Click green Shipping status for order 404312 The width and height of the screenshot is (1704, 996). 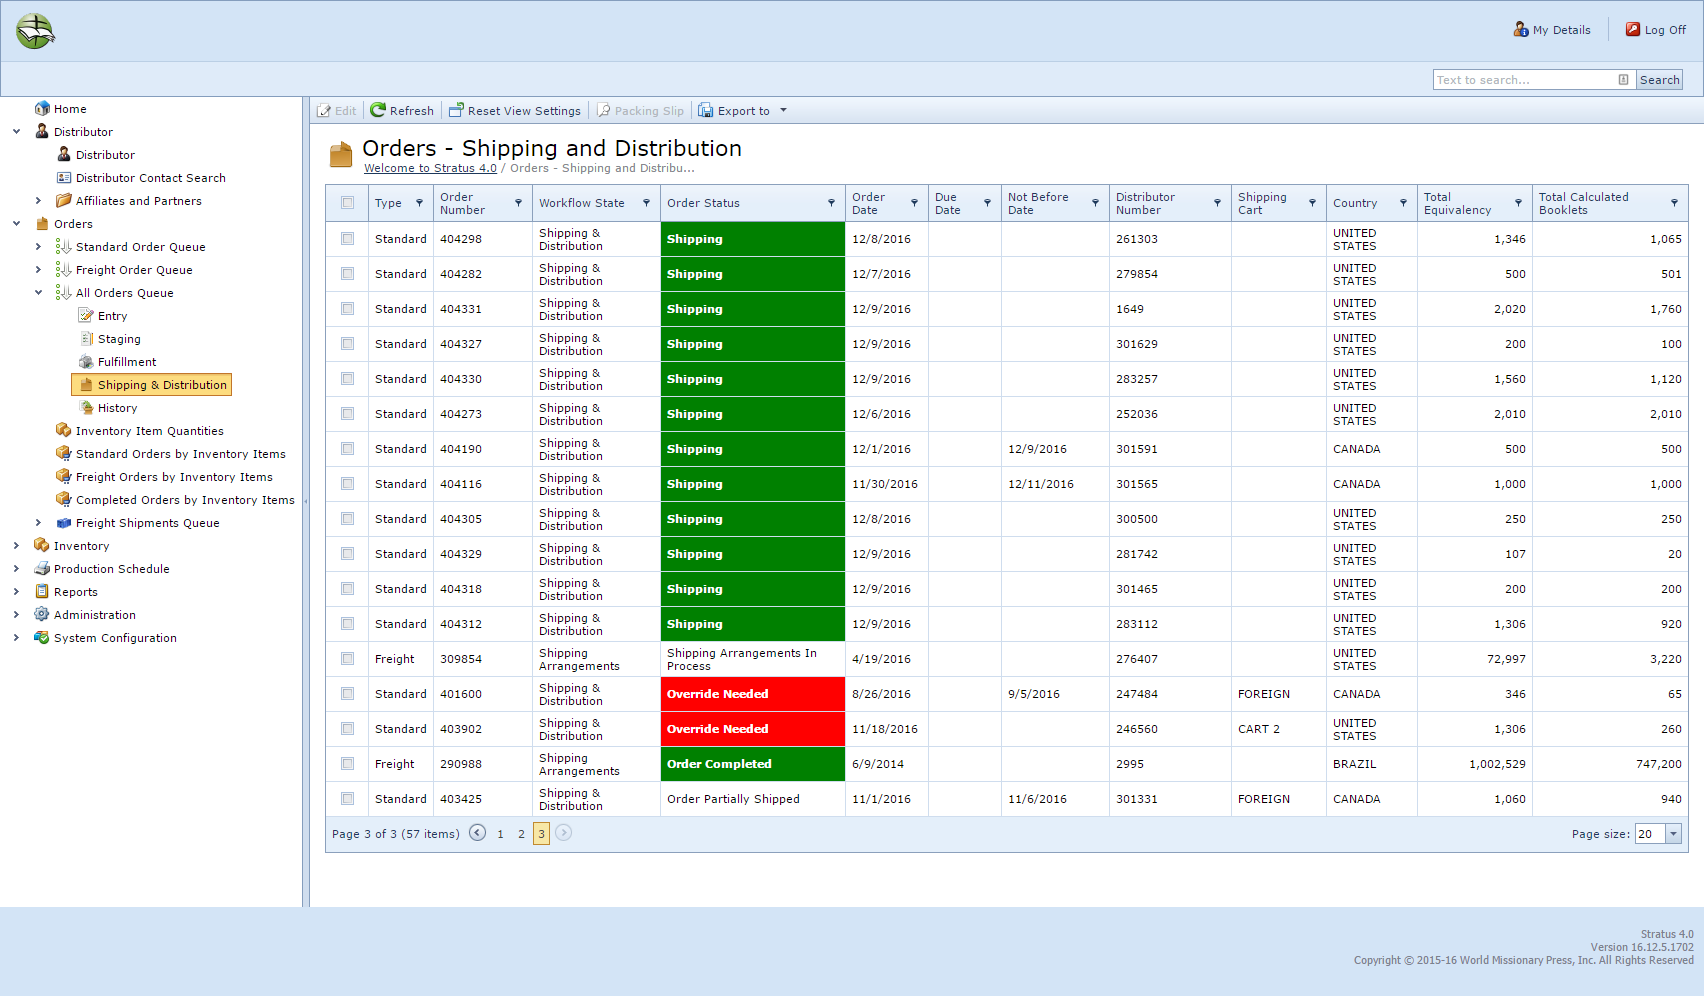pos(753,623)
